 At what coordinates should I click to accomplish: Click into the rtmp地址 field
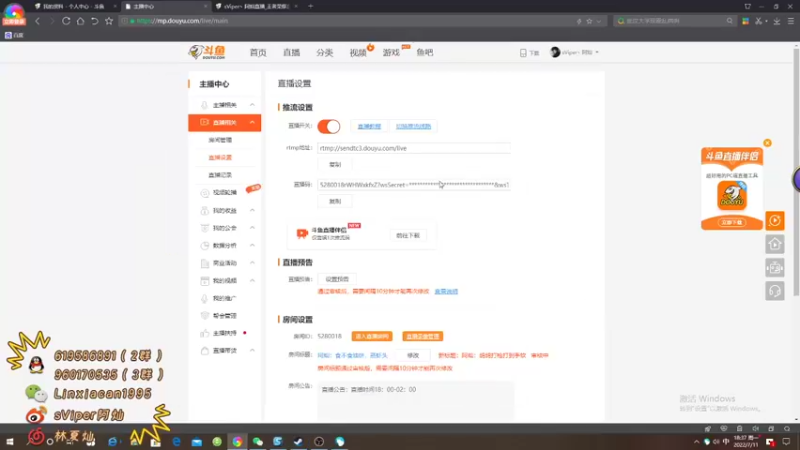click(413, 148)
